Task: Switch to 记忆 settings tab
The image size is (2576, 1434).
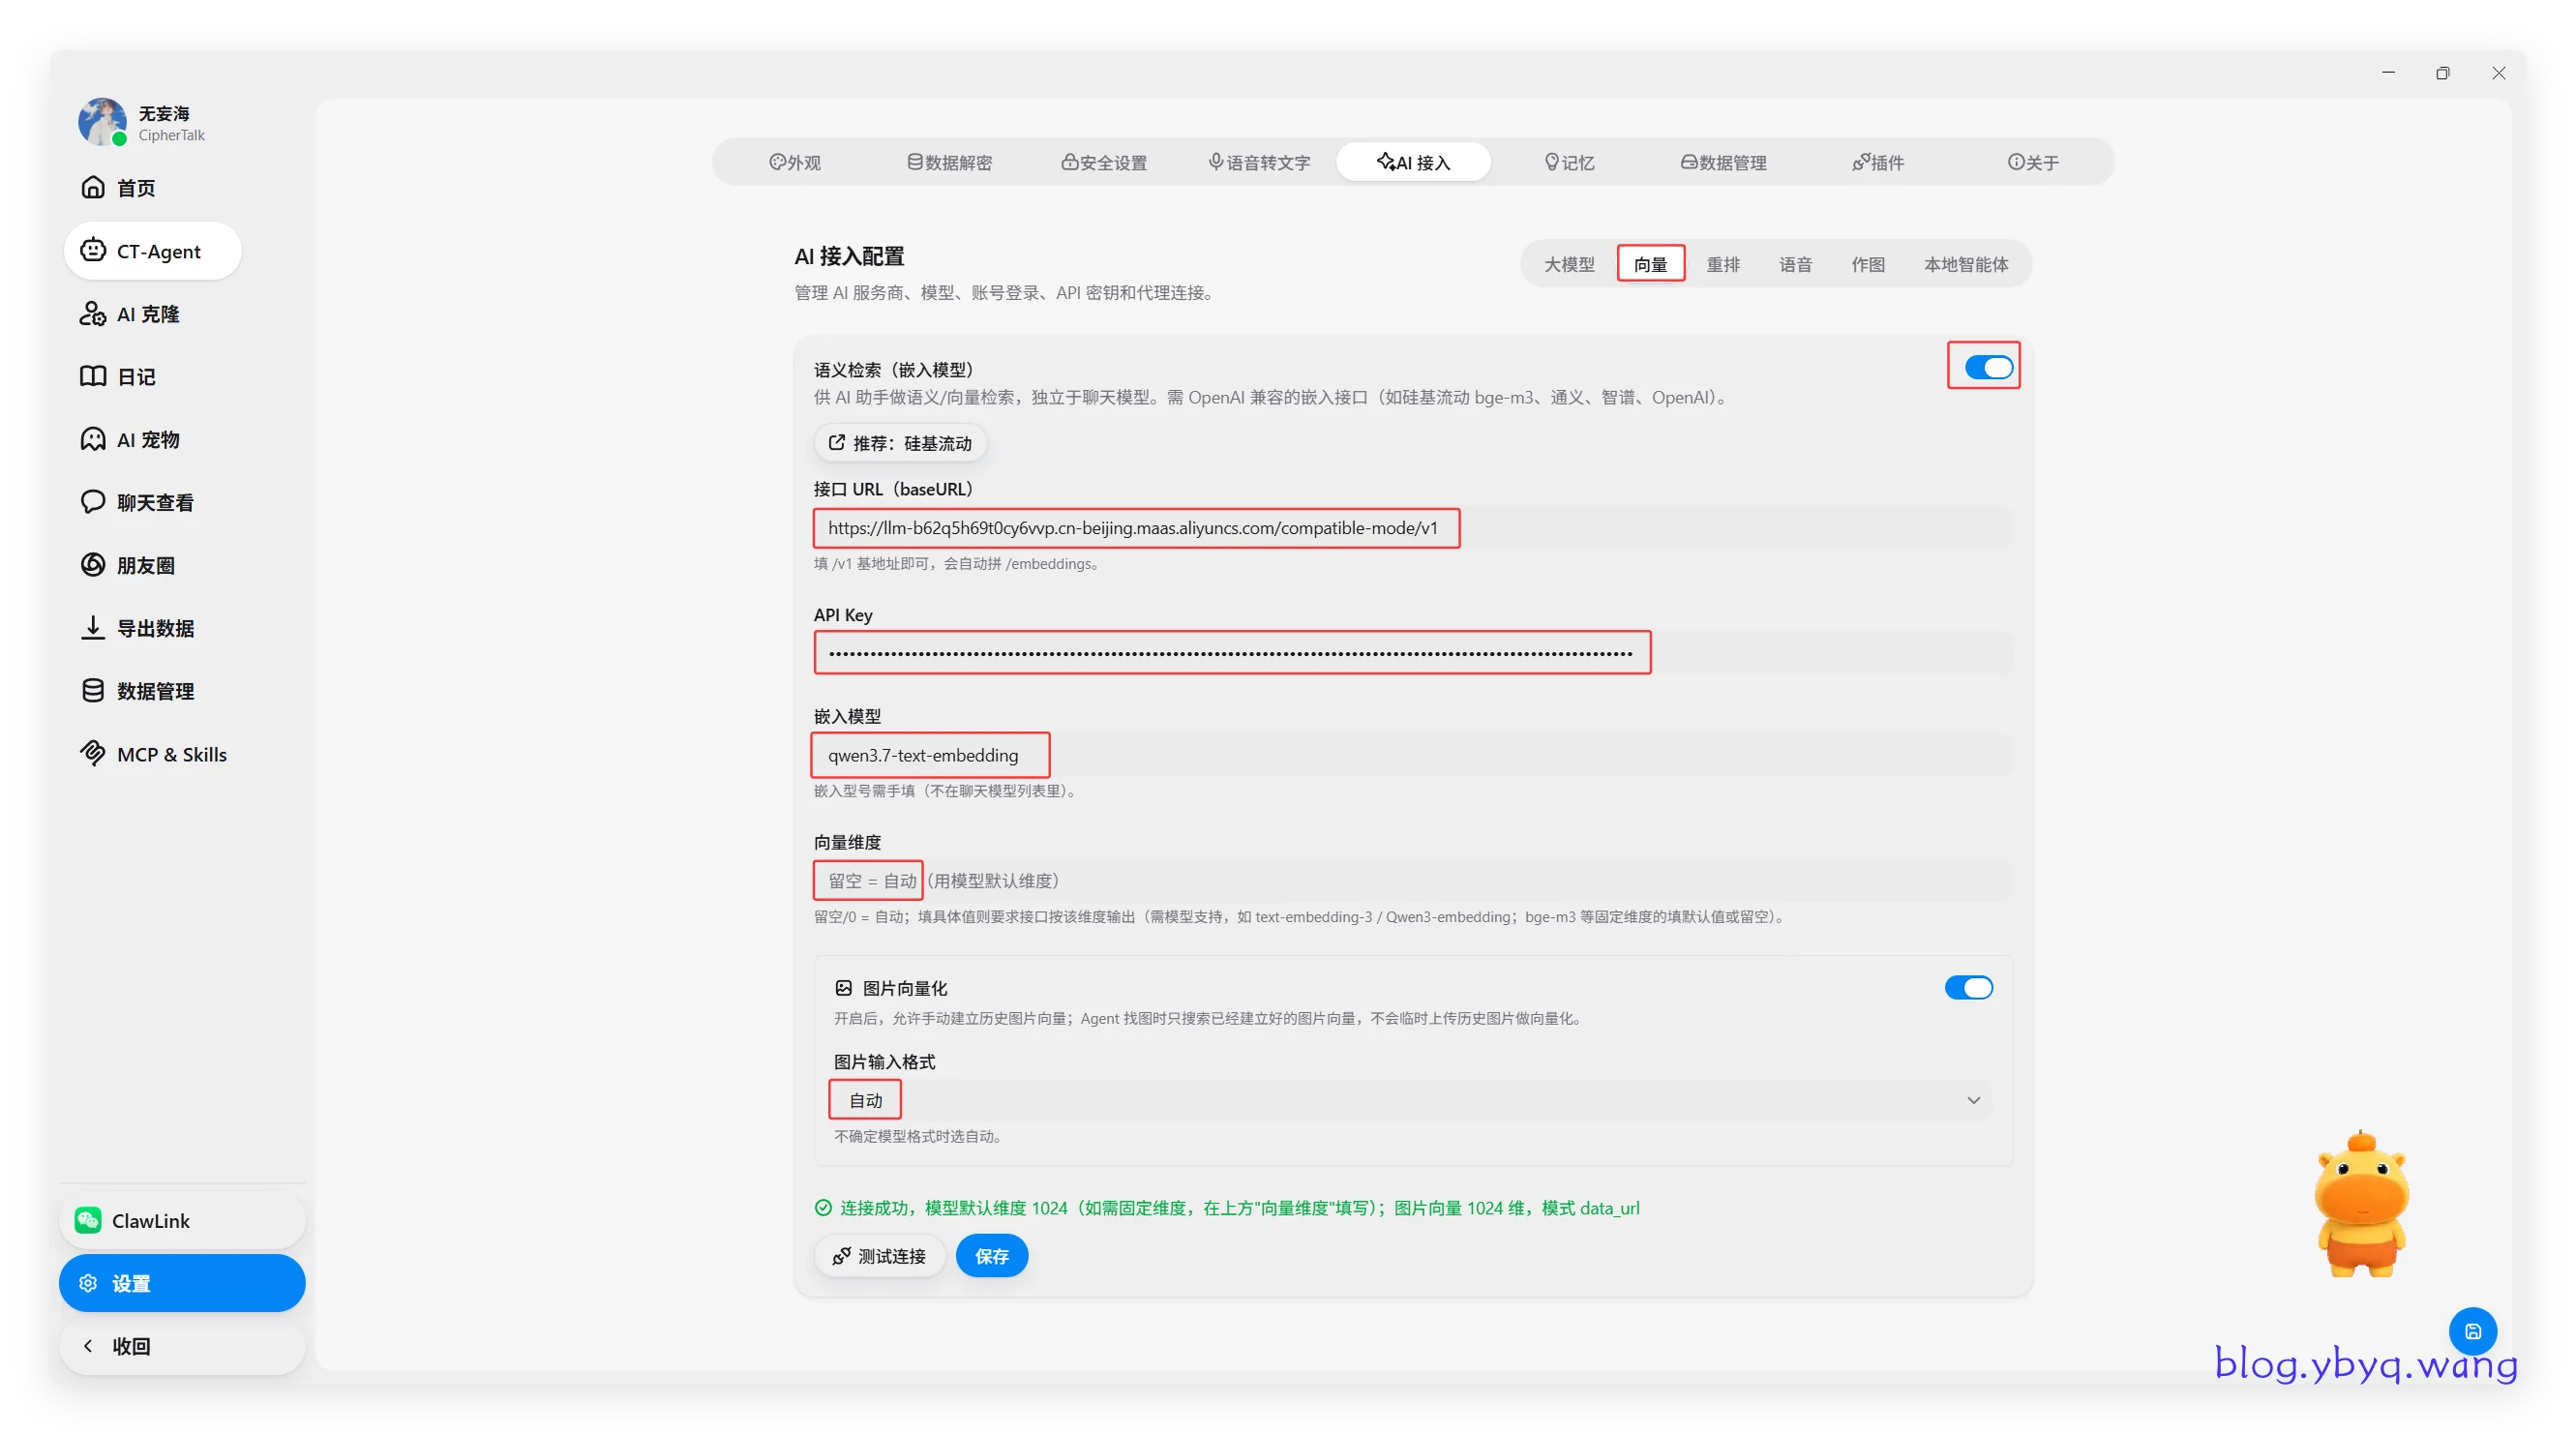Action: point(1568,162)
